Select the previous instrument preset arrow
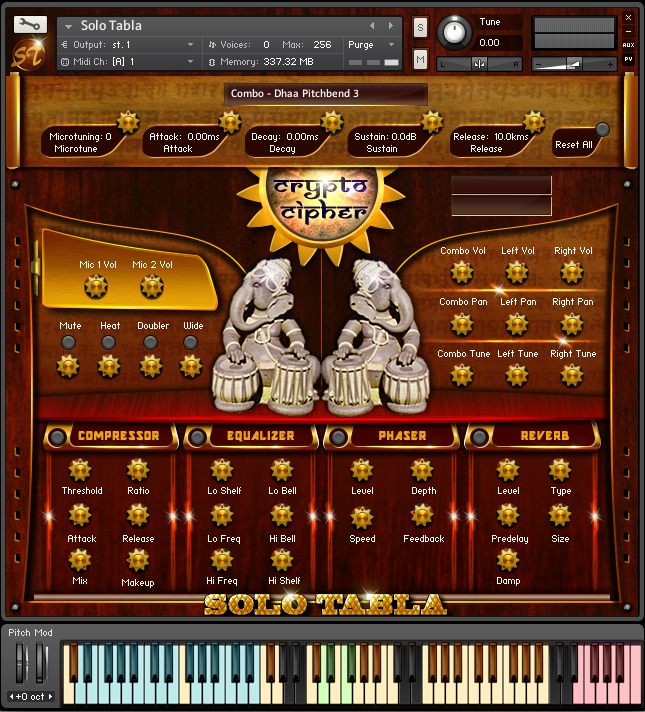 click(x=372, y=26)
